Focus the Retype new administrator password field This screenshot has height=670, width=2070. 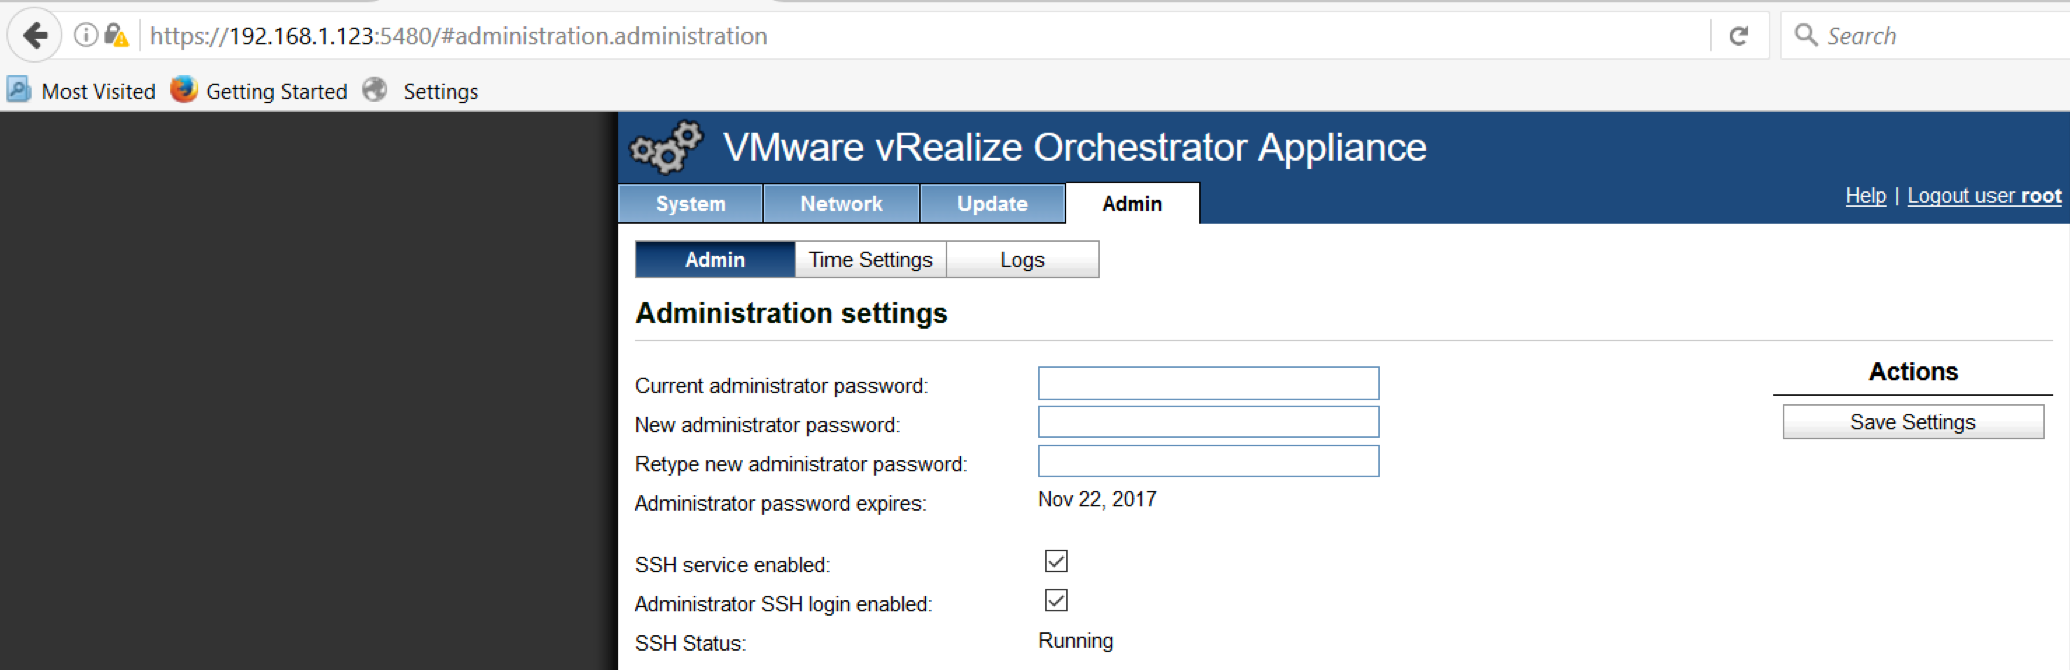pos(1208,461)
